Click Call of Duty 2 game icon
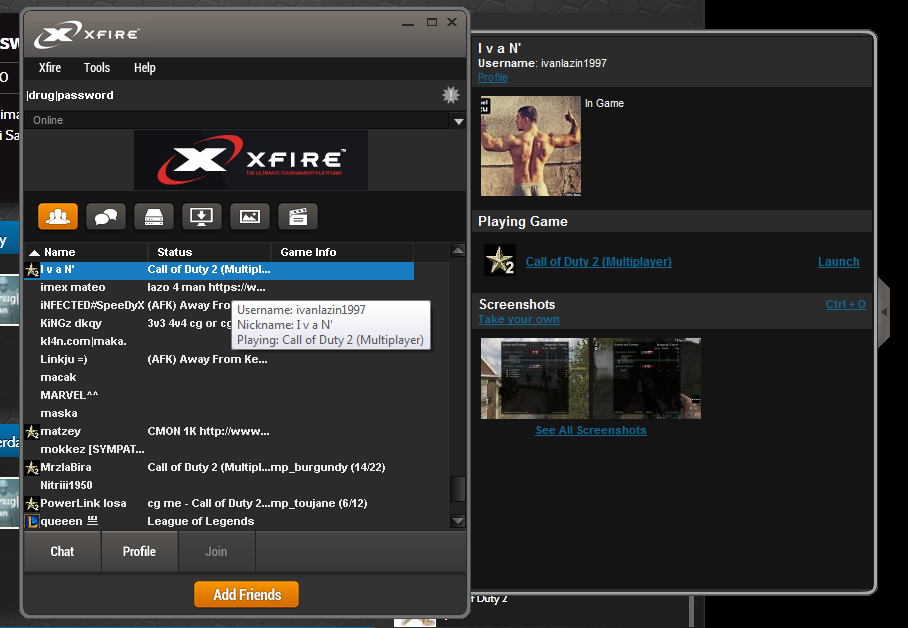908x628 pixels. tap(499, 261)
